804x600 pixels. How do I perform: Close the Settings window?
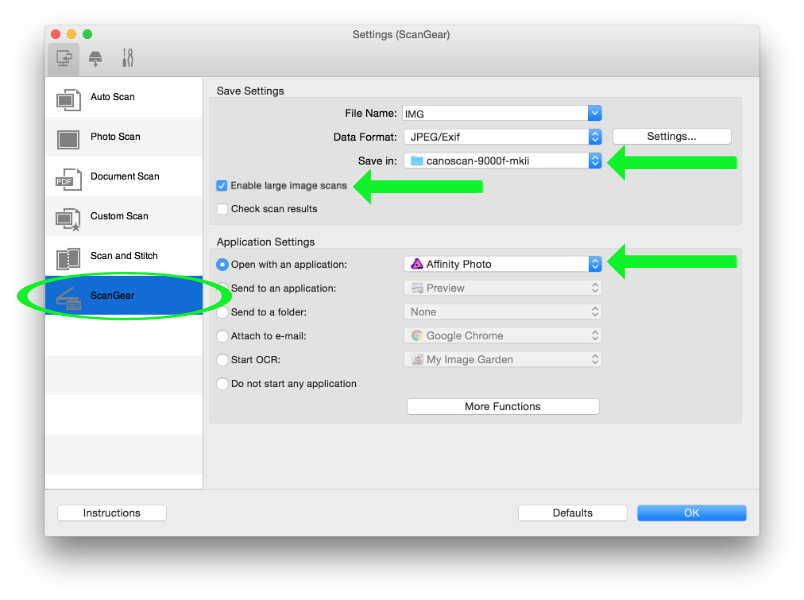56,34
